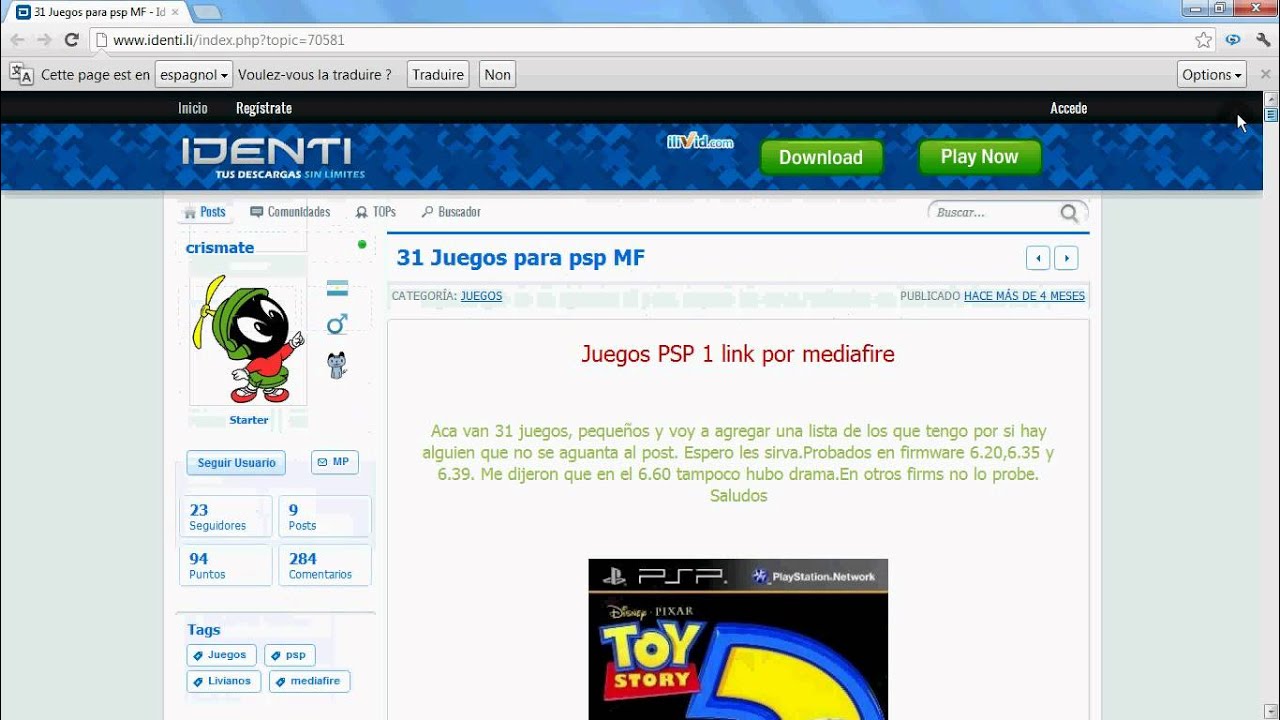
Task: Click the page scrollbar up arrow
Action: pos(1271,98)
